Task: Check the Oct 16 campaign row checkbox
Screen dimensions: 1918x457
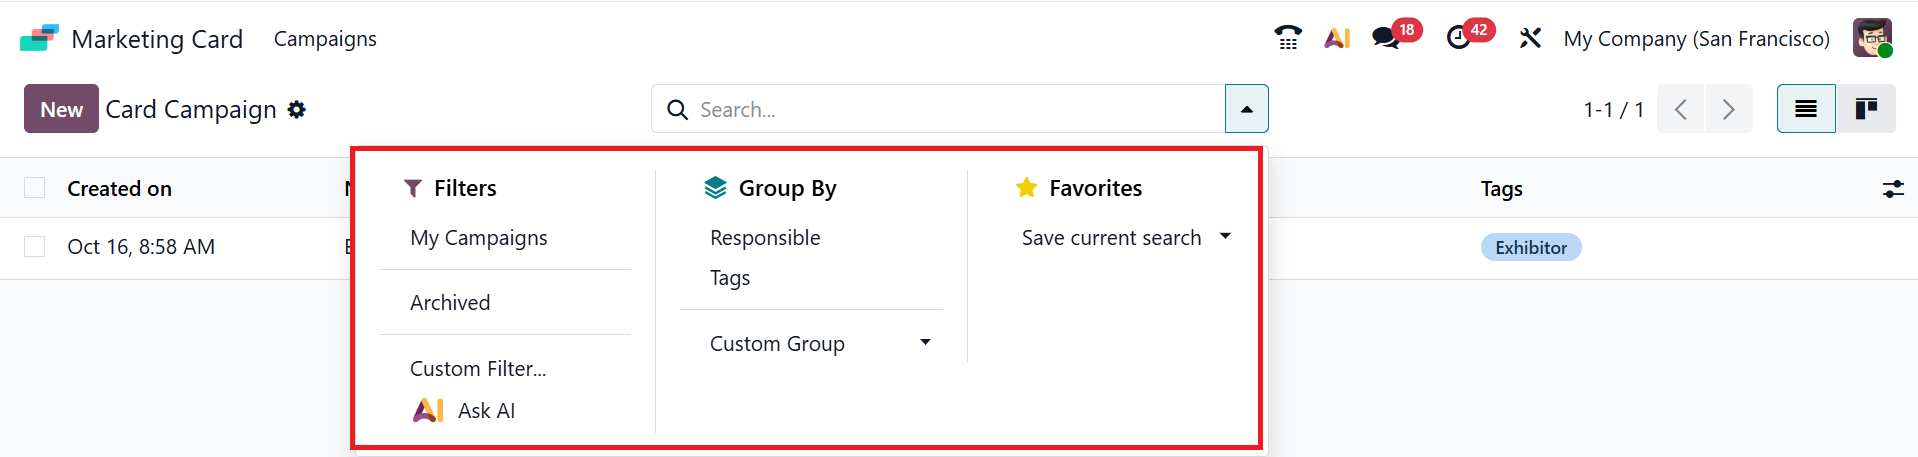Action: pos(35,246)
